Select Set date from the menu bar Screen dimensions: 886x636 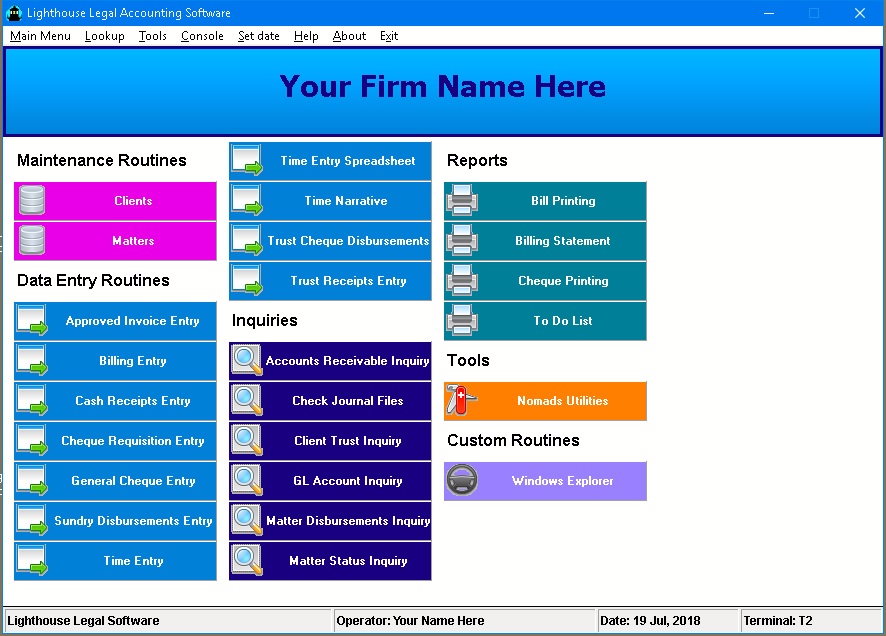pos(259,36)
